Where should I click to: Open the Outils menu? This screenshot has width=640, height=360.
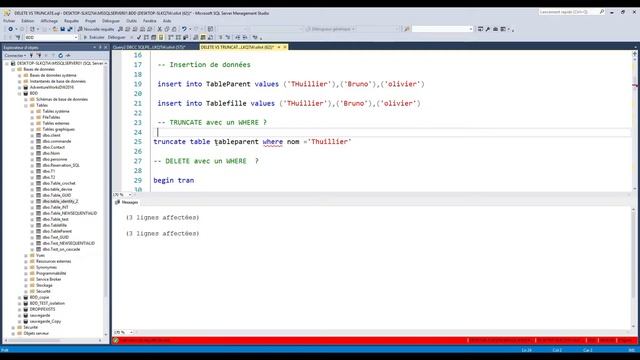[131, 21]
